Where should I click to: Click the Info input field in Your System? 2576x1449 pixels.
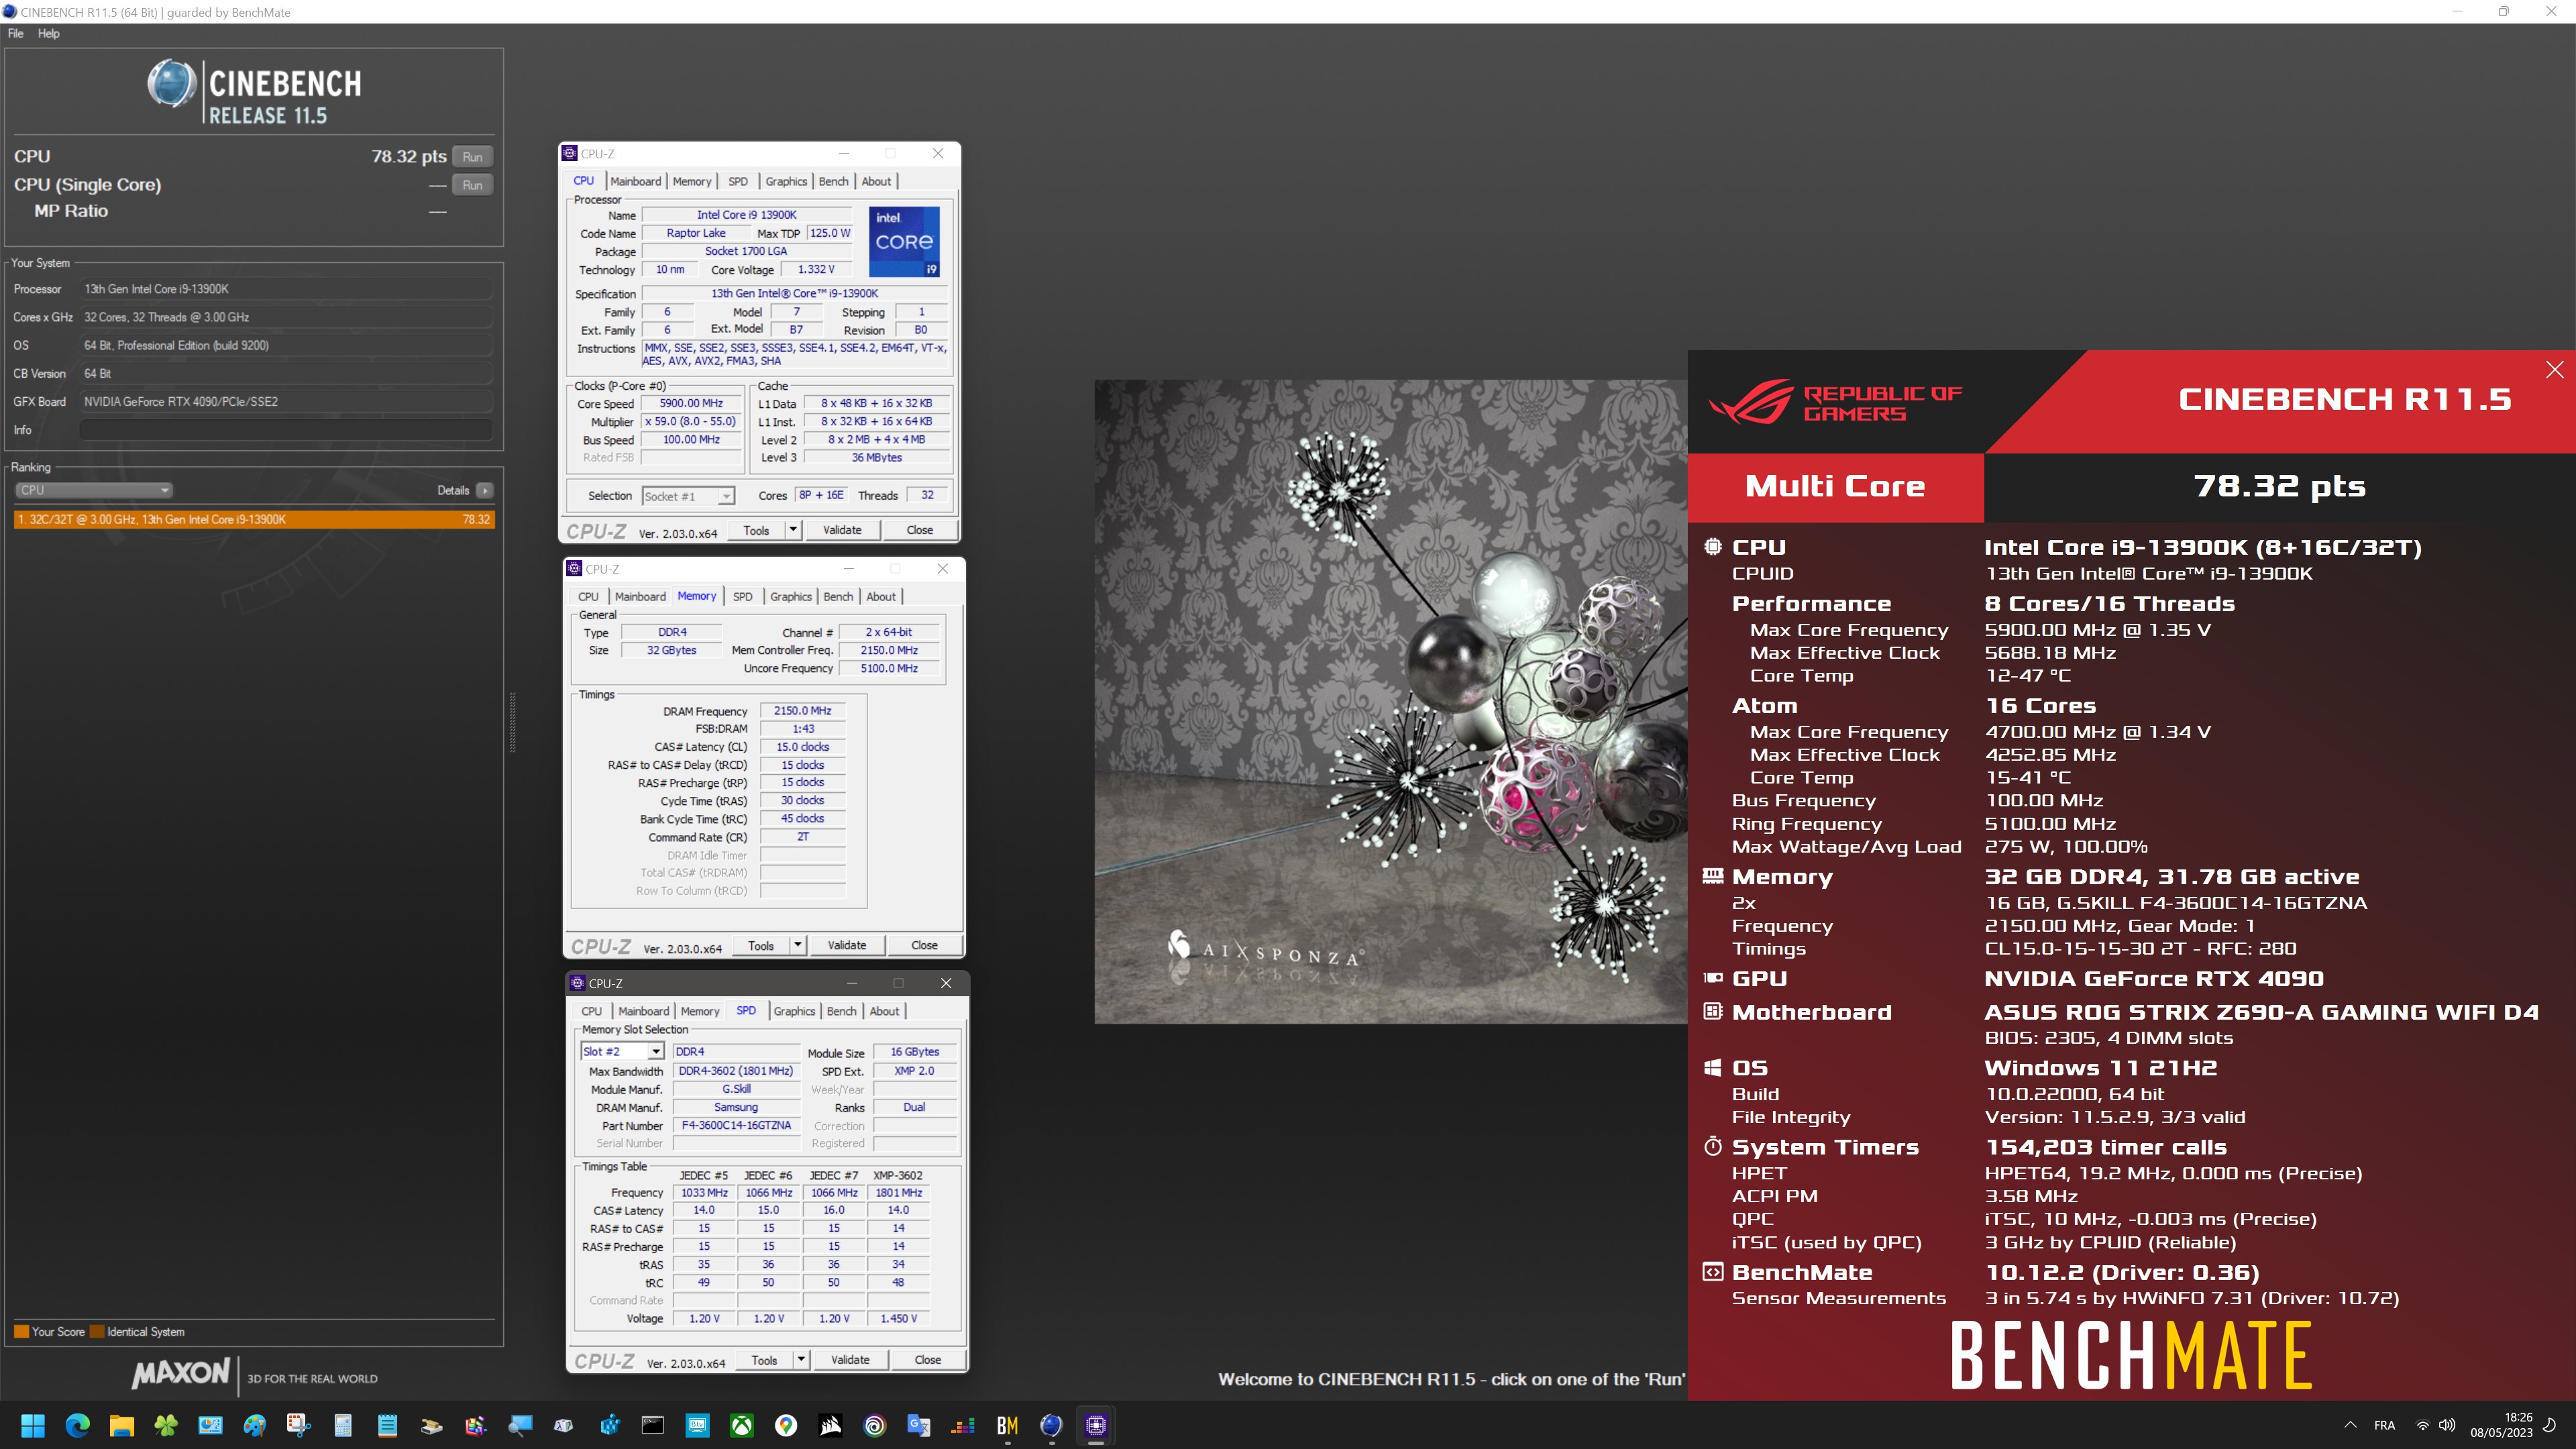[x=286, y=430]
